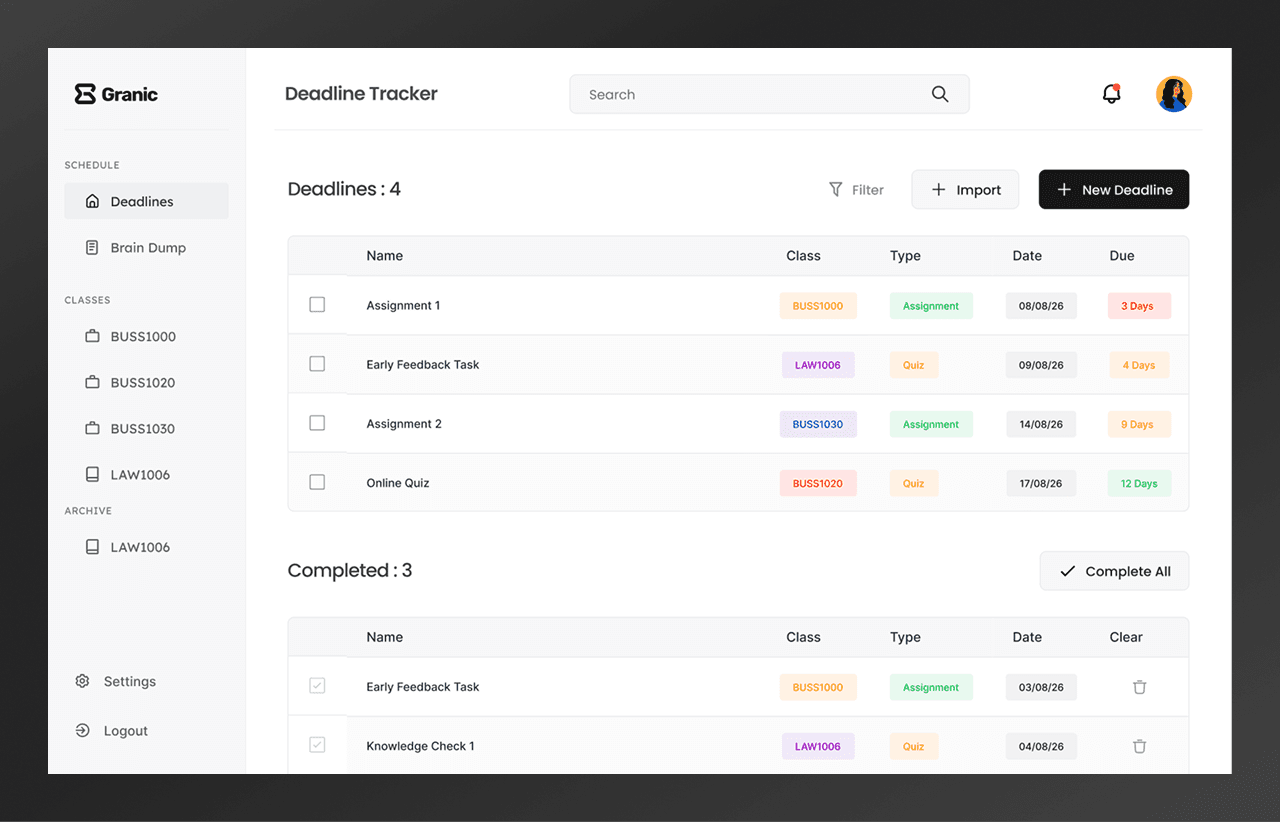Screen dimensions: 1280x822
Task: Click the Granic logo icon
Action: (85, 94)
